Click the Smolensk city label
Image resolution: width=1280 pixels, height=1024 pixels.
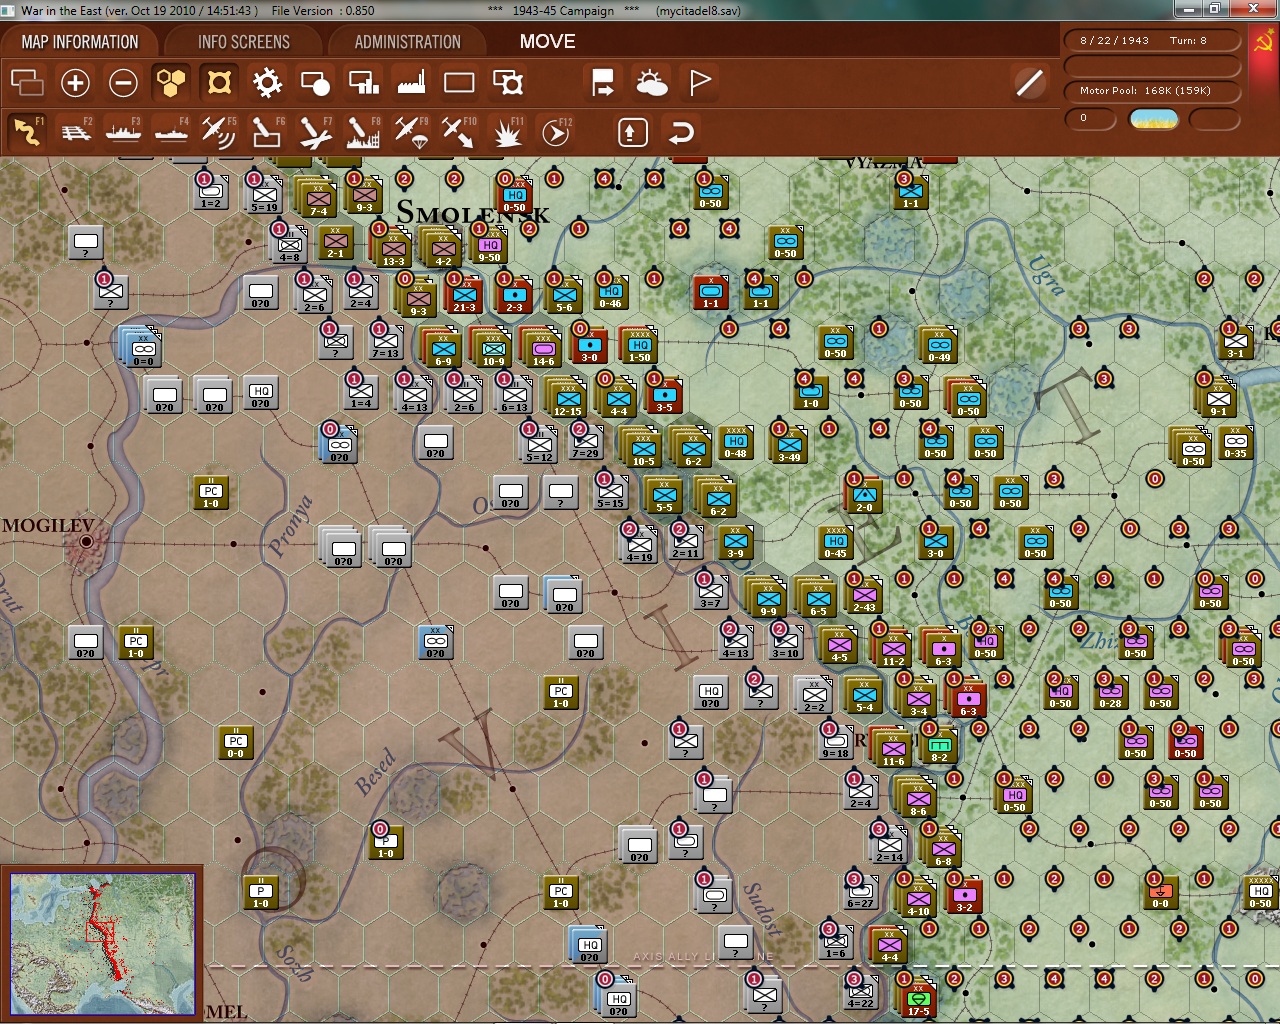pos(473,212)
